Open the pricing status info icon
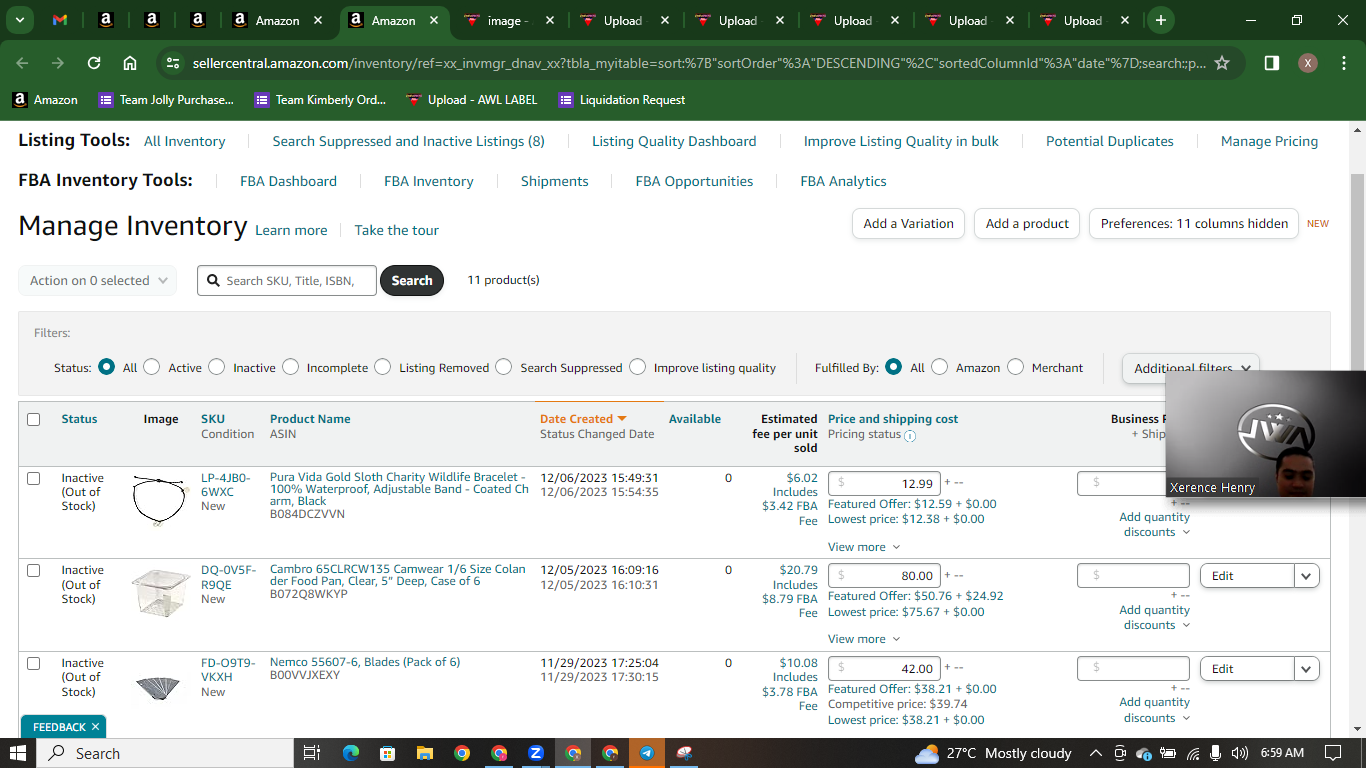Image resolution: width=1366 pixels, height=768 pixels. pos(910,435)
